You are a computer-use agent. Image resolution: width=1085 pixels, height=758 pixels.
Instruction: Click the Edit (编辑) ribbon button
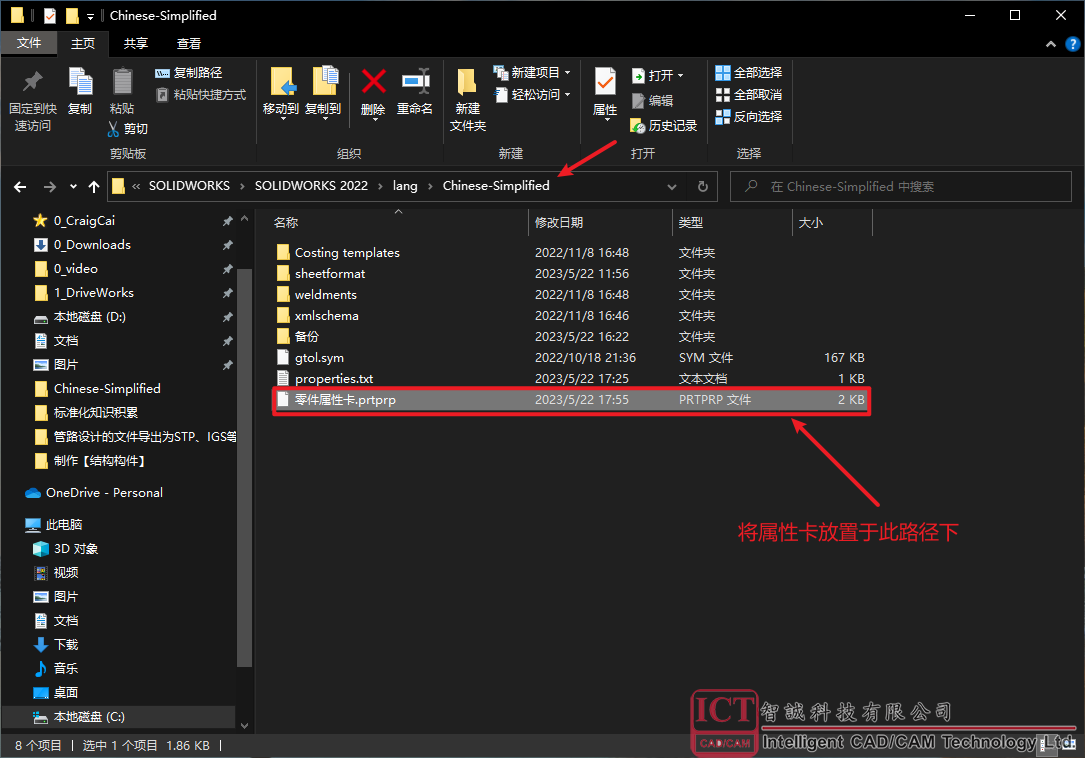[653, 100]
